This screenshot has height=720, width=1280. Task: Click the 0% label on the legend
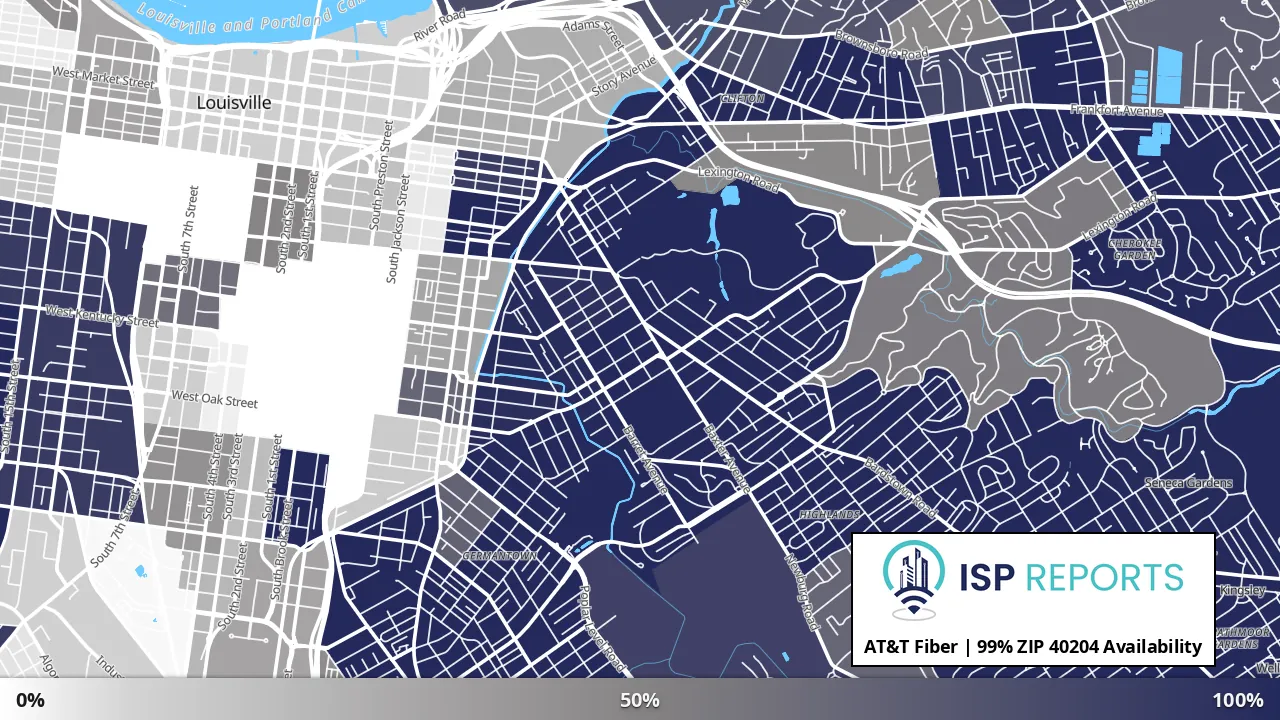tap(30, 700)
